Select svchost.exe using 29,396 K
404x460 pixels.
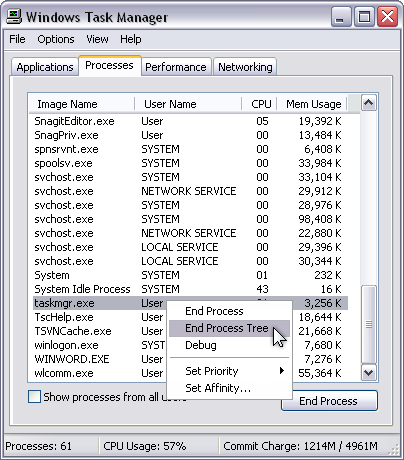click(190, 247)
